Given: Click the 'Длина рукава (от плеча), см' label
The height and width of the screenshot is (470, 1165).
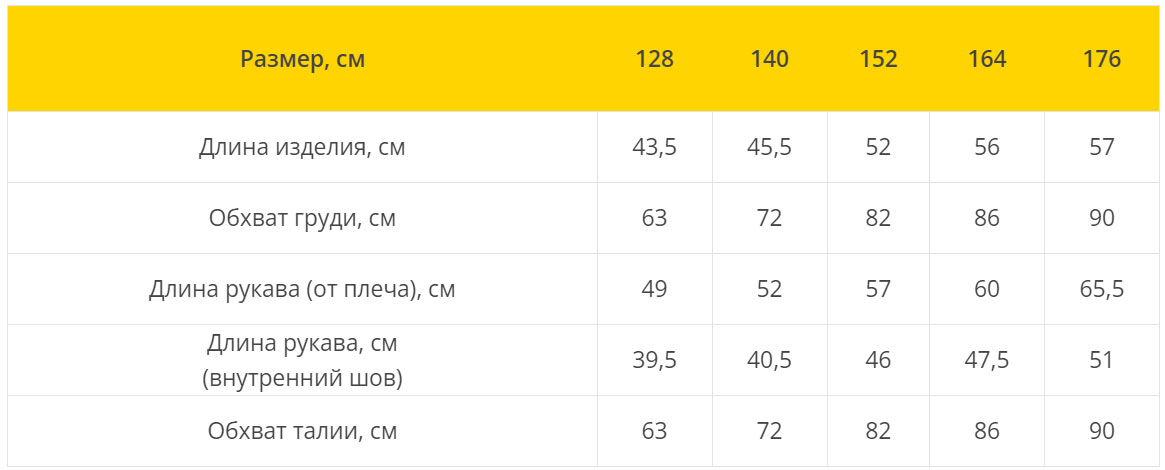Looking at the screenshot, I should (x=302, y=289).
